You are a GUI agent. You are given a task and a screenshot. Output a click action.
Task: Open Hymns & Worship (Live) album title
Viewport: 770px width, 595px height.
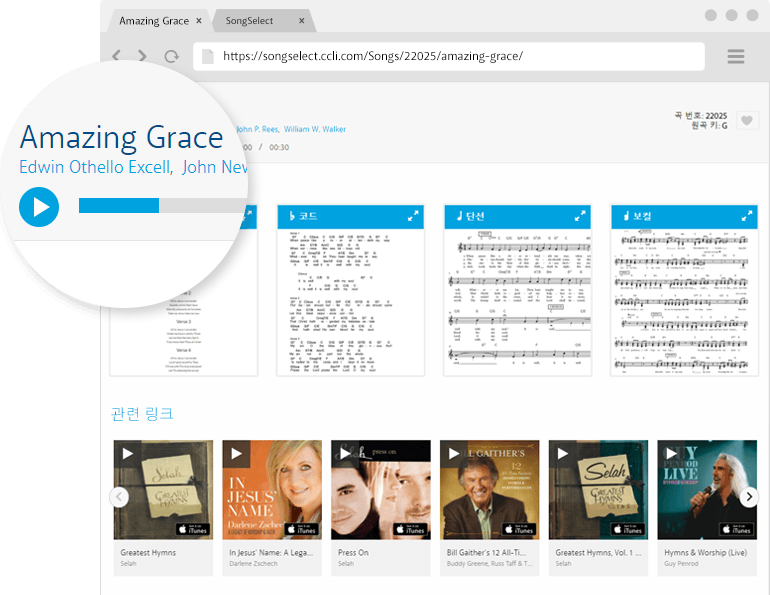pos(706,553)
